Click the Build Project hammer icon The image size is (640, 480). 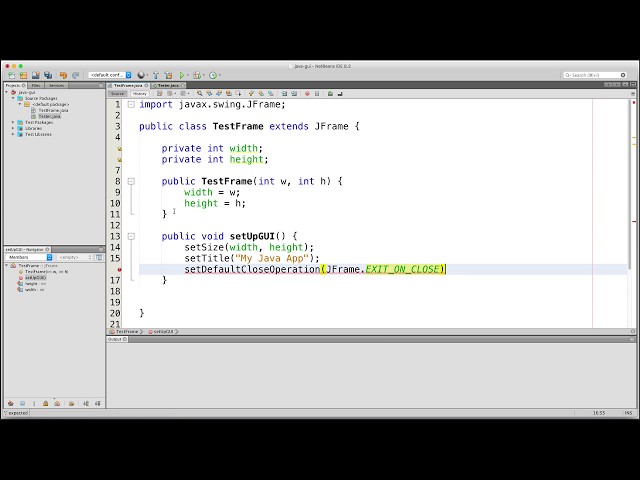tap(156, 76)
